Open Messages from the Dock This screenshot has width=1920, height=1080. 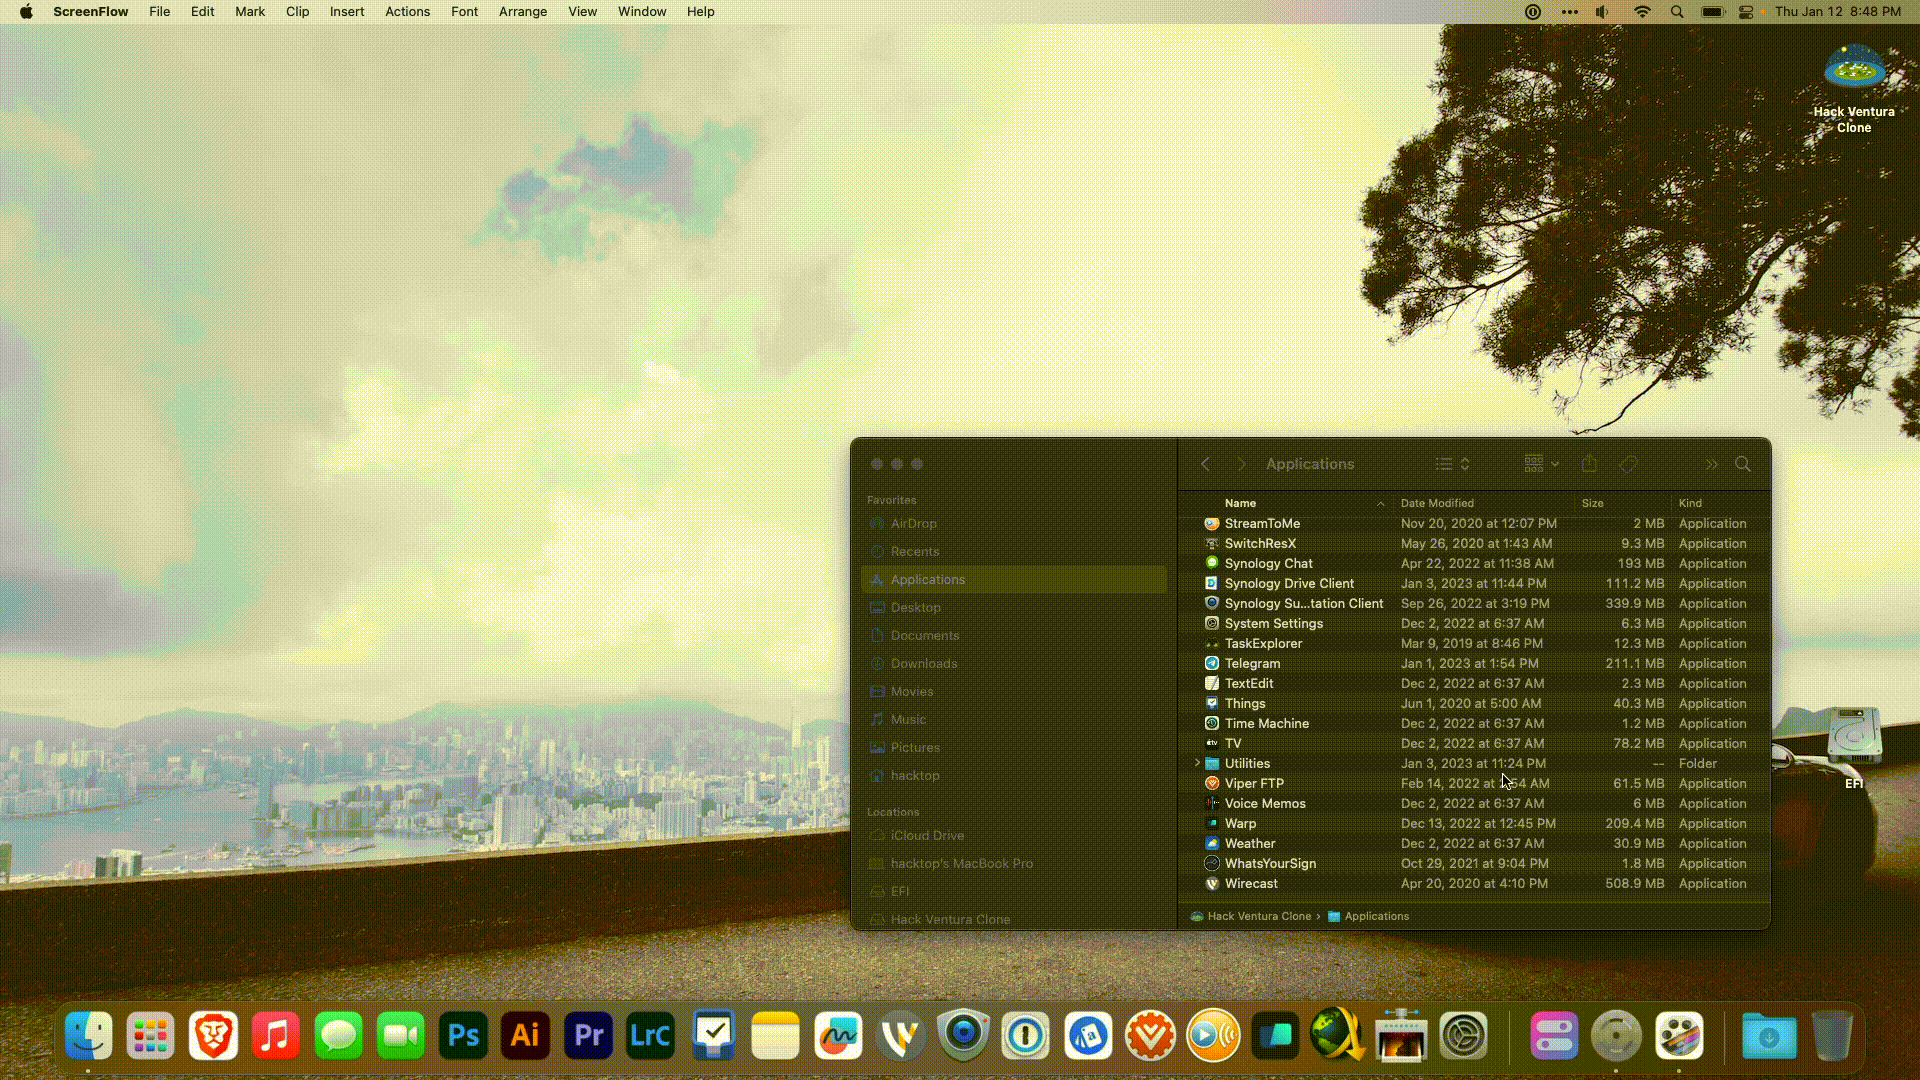[x=338, y=1036]
